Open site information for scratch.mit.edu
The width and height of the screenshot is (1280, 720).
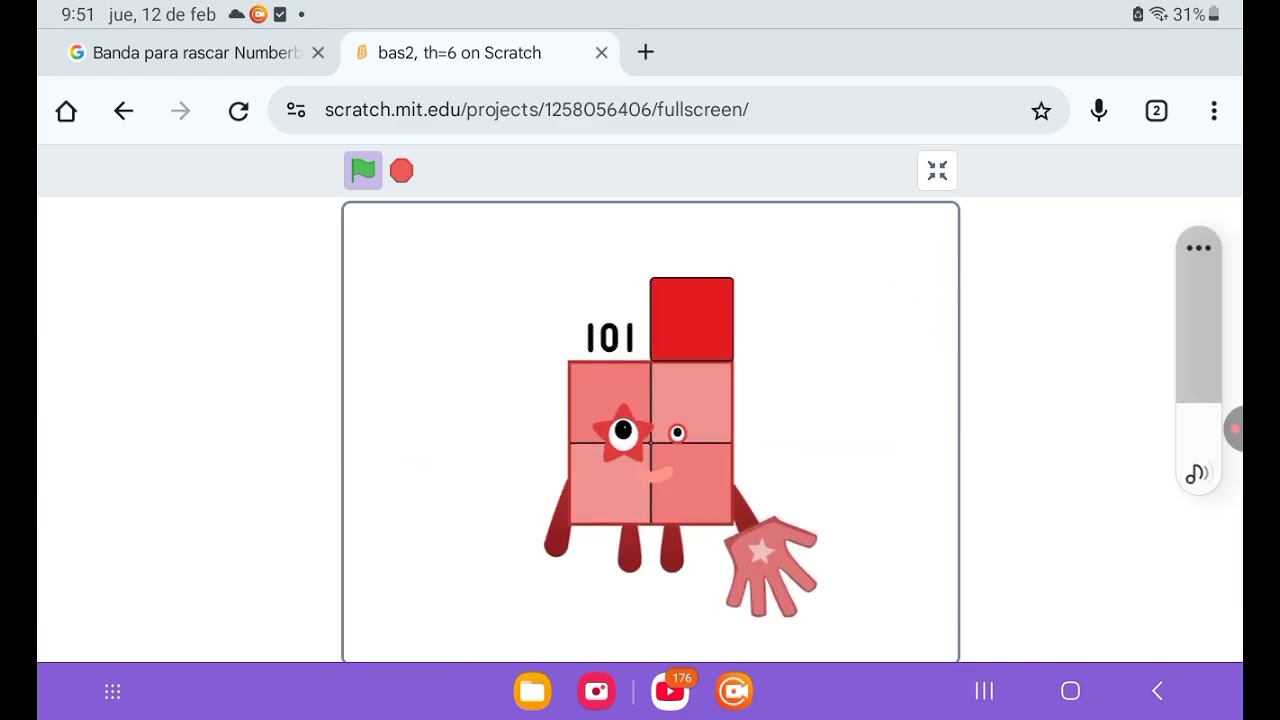tap(296, 110)
